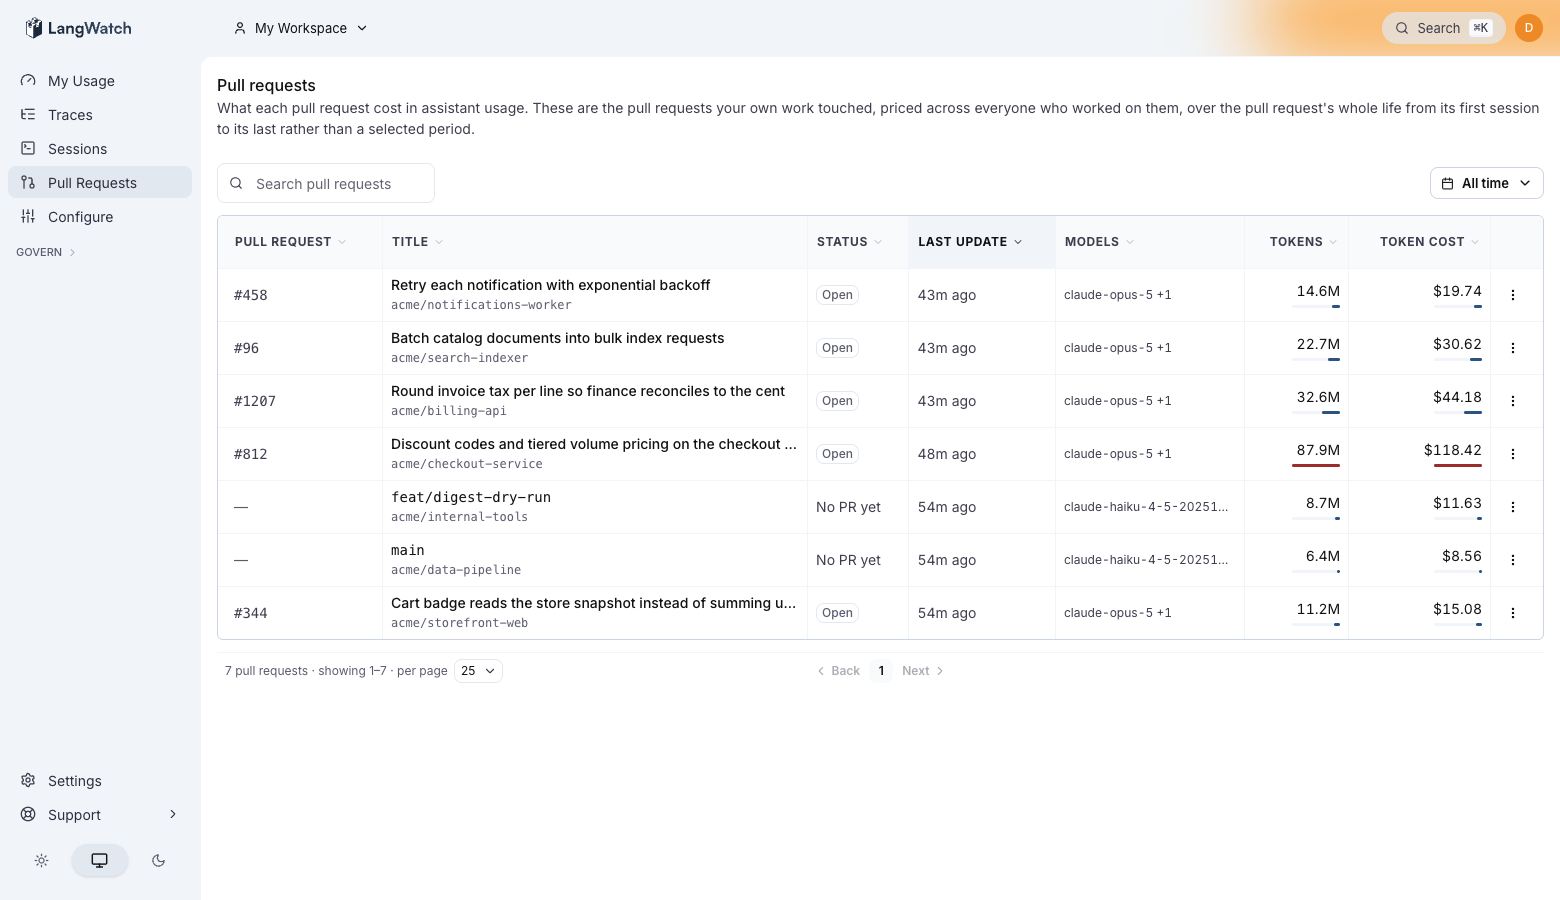Click the Pull requests page heading
The image size is (1560, 900).
(x=266, y=86)
